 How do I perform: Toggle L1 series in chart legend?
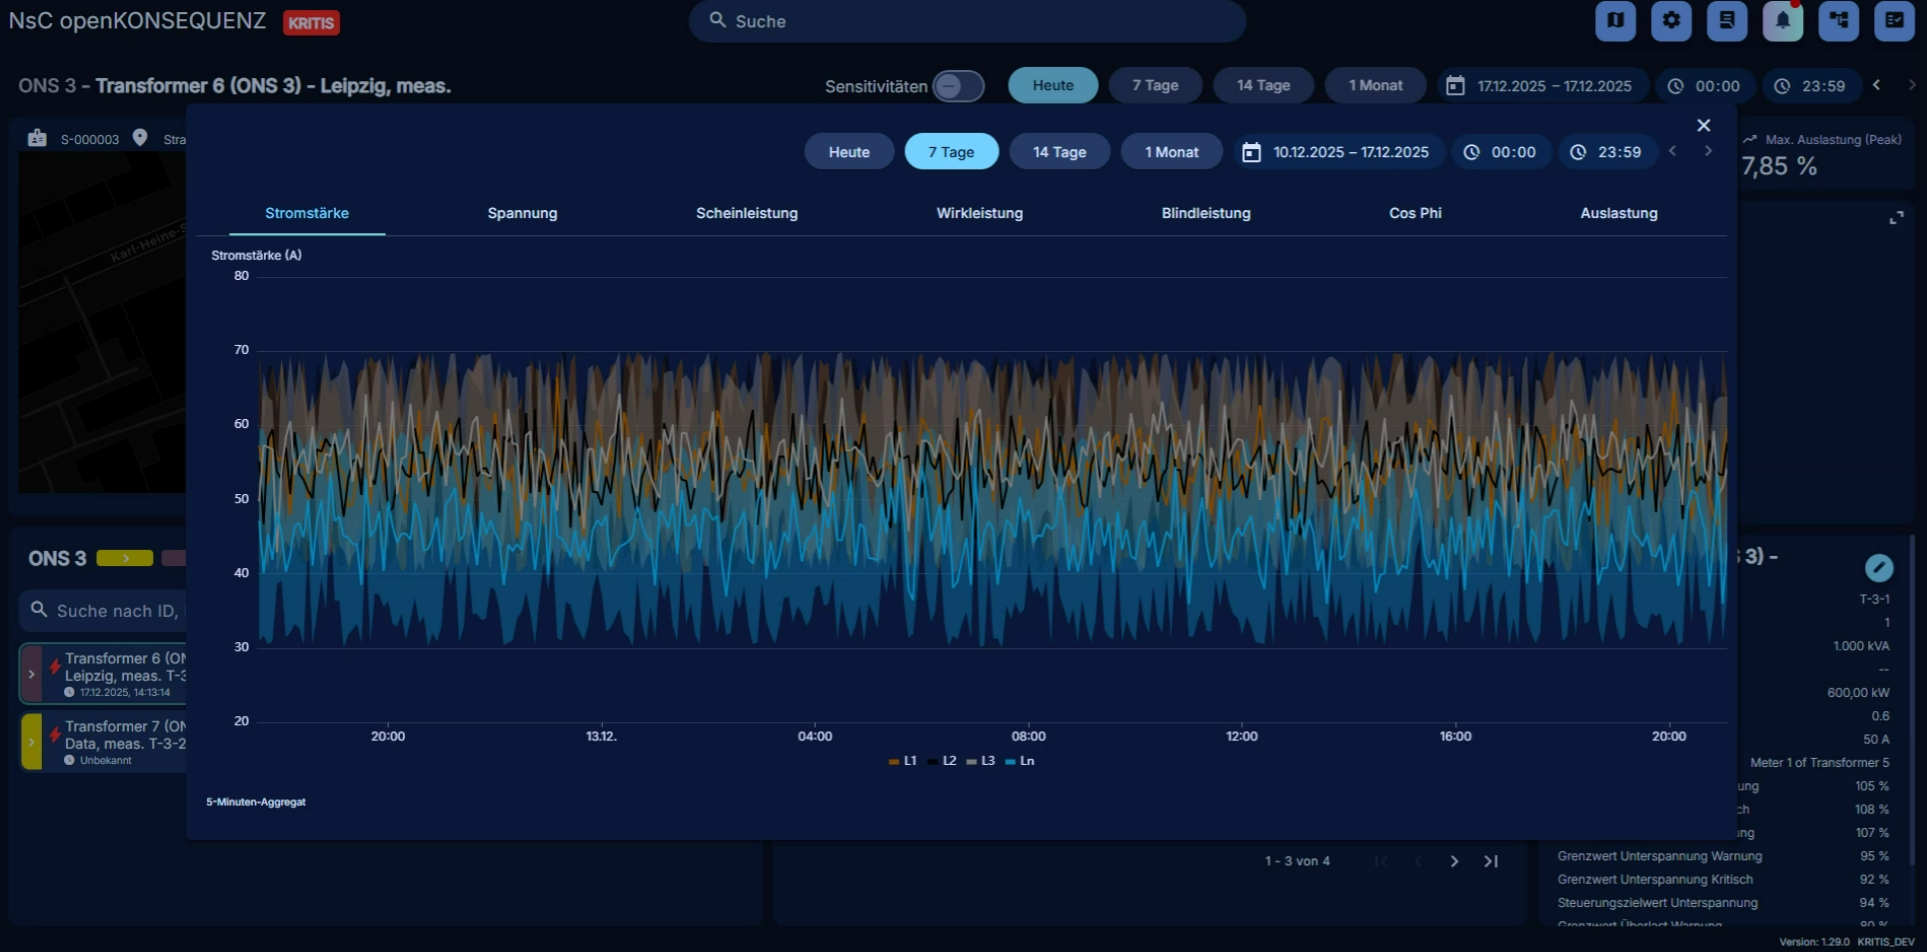[903, 761]
